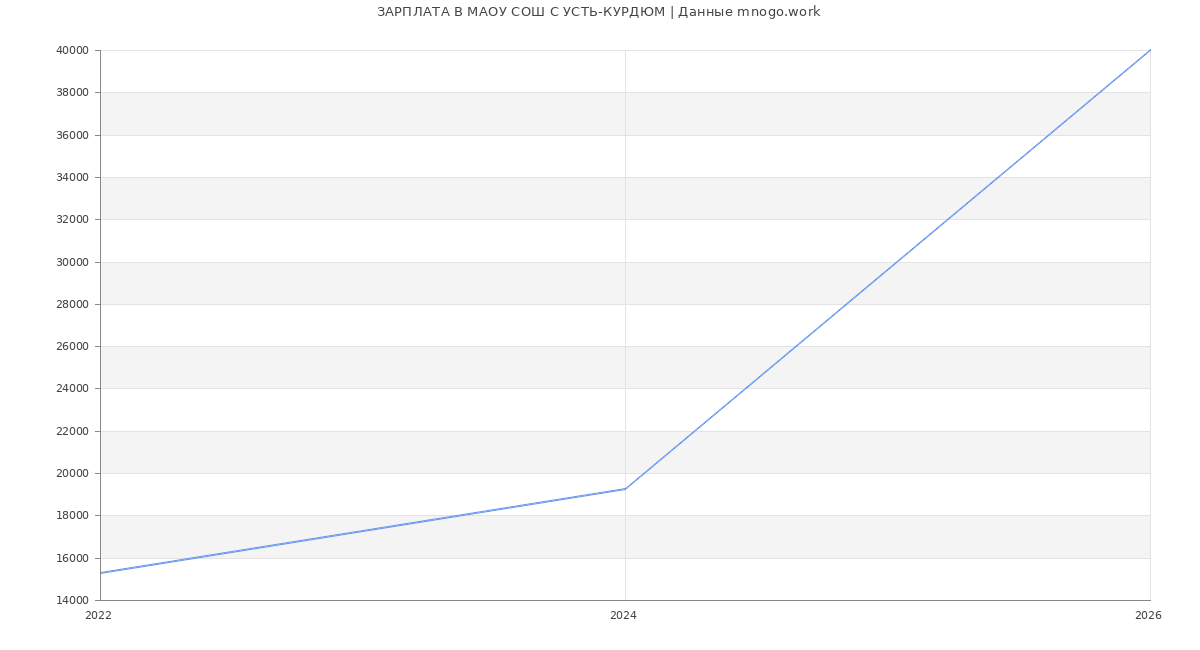Click the 2026 x-axis label
The height and width of the screenshot is (650, 1200).
(x=1148, y=616)
